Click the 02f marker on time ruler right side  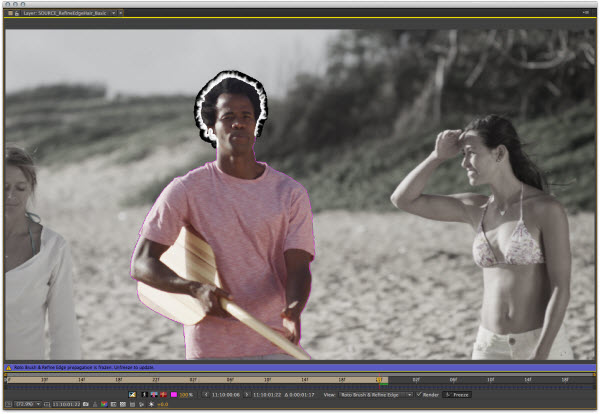pyautogui.click(x=416, y=380)
